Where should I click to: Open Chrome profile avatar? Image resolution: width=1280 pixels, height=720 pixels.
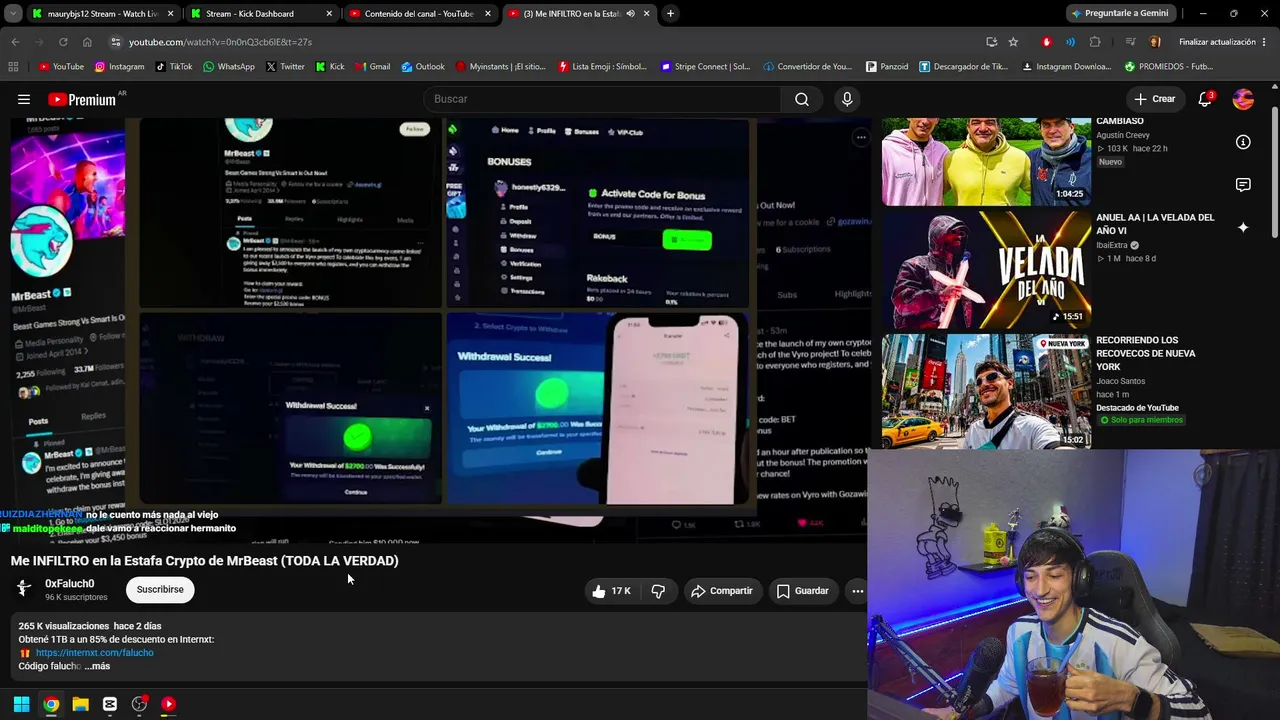1155,42
